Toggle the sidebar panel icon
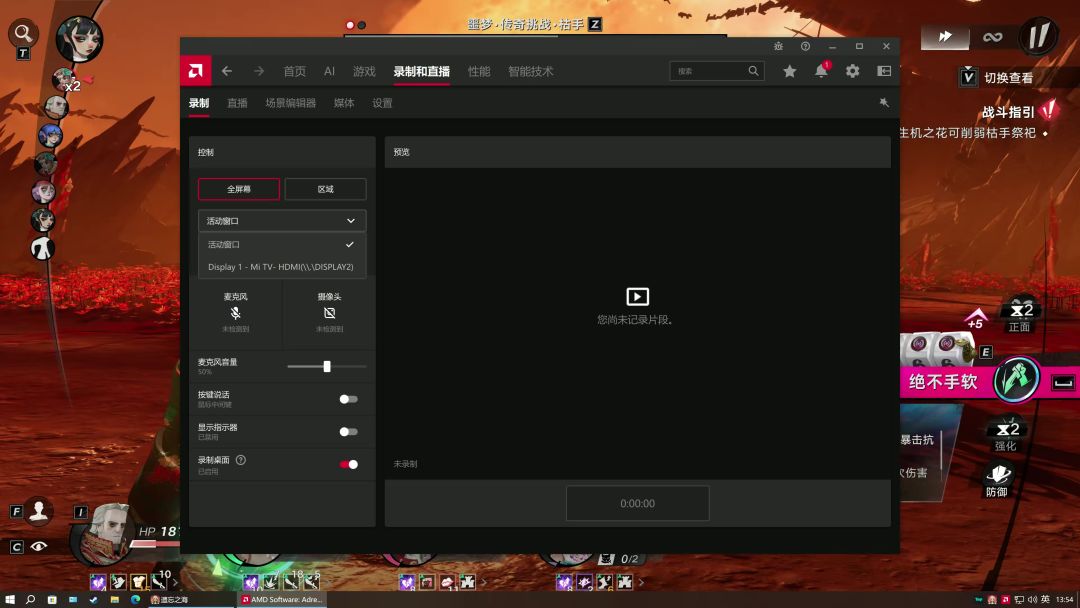This screenshot has width=1080, height=608. tap(884, 71)
